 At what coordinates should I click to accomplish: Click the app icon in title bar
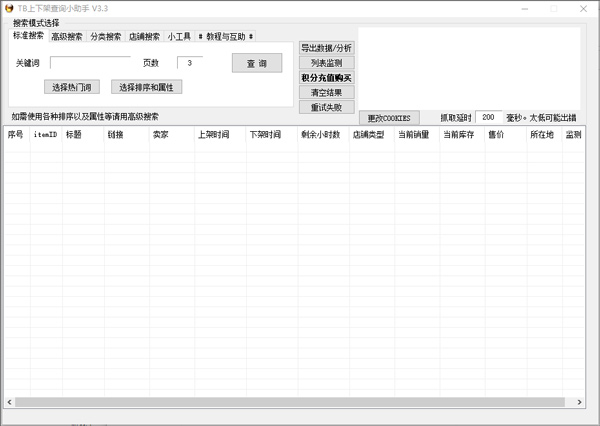[9, 8]
